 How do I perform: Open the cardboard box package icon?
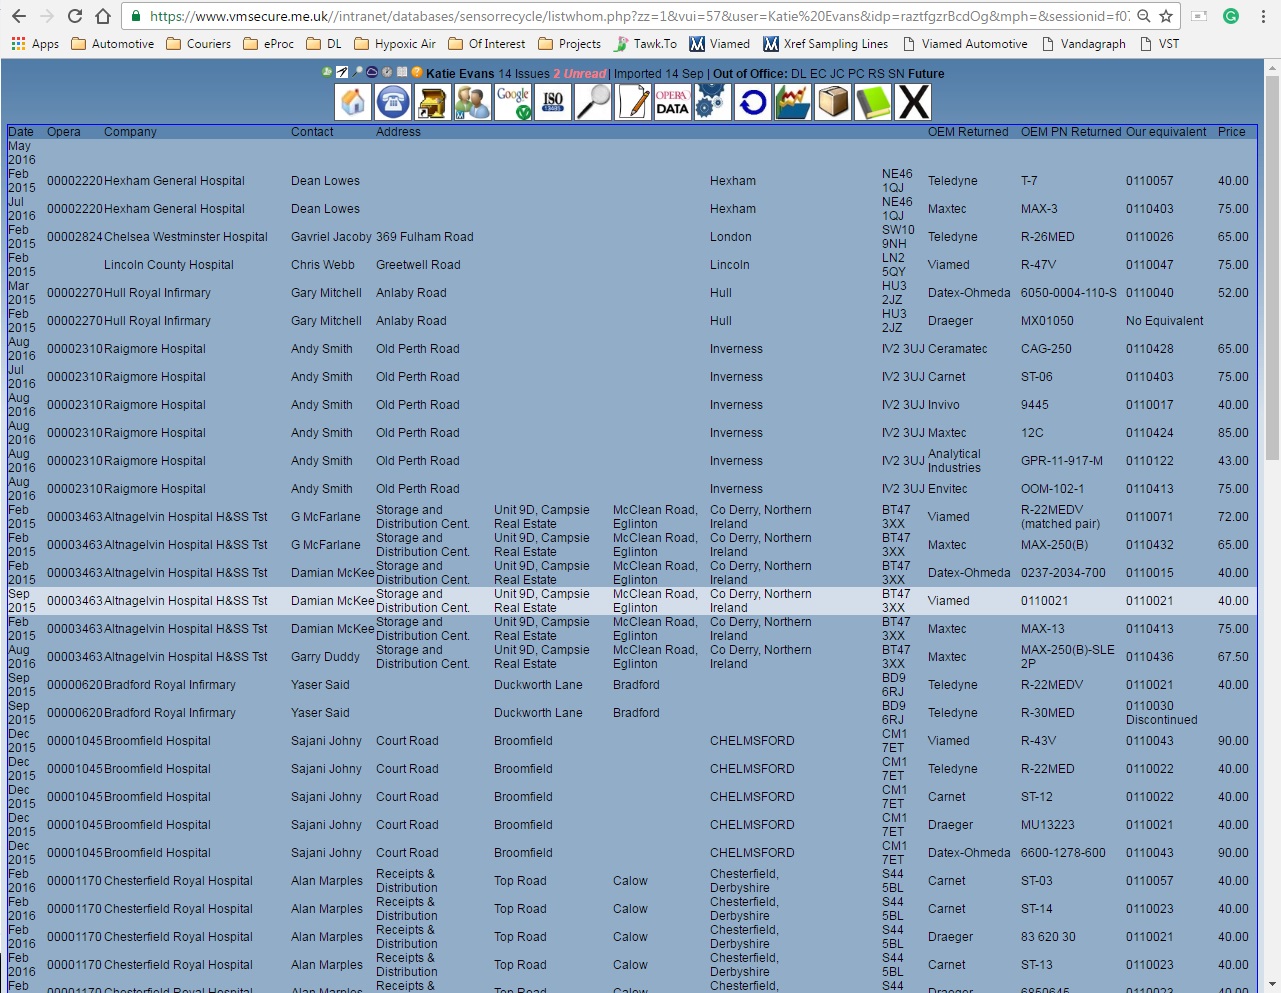[x=833, y=102]
